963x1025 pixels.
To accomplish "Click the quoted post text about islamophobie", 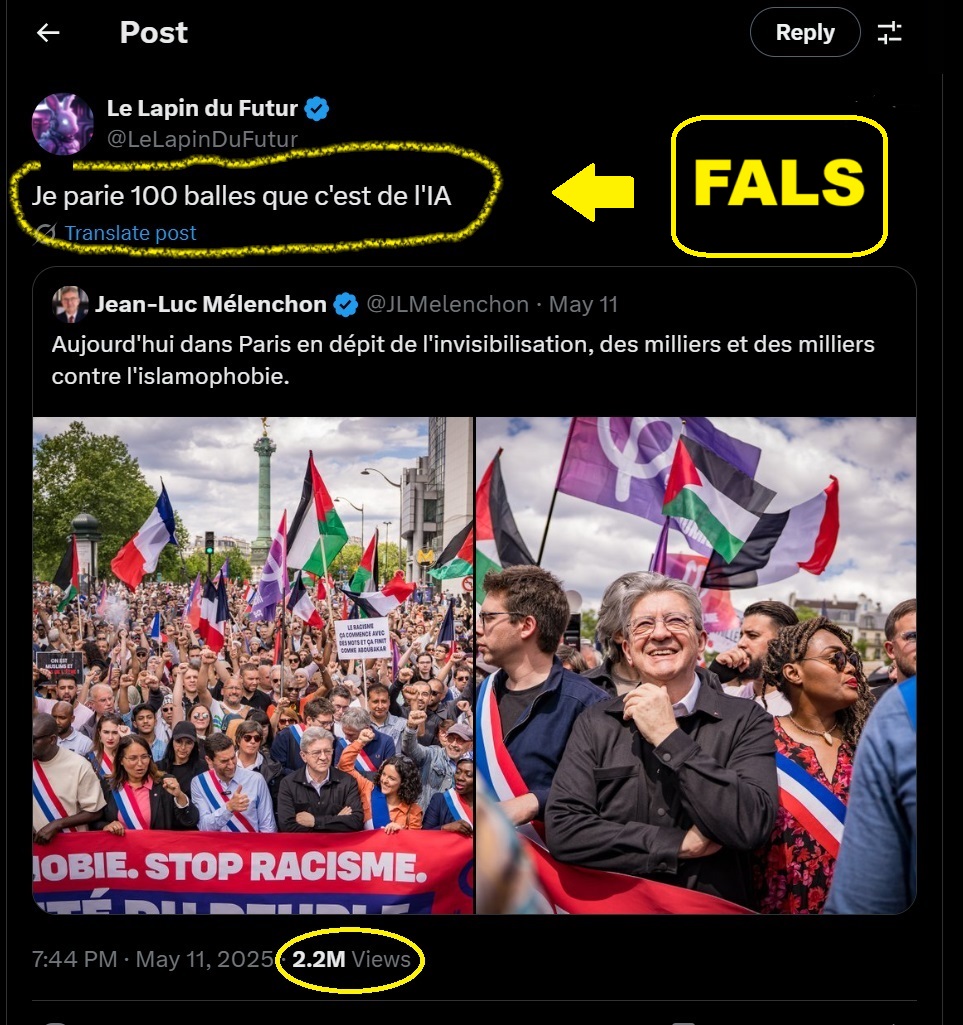I will tap(463, 360).
